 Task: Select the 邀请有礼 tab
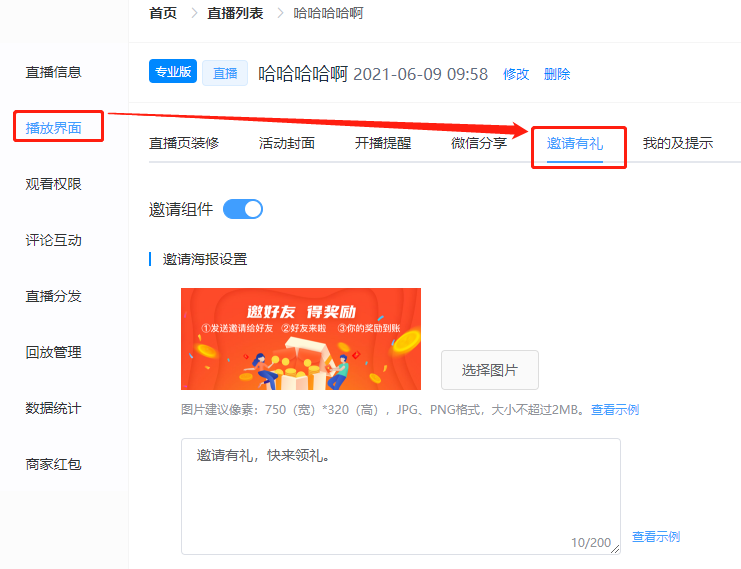(x=575, y=143)
